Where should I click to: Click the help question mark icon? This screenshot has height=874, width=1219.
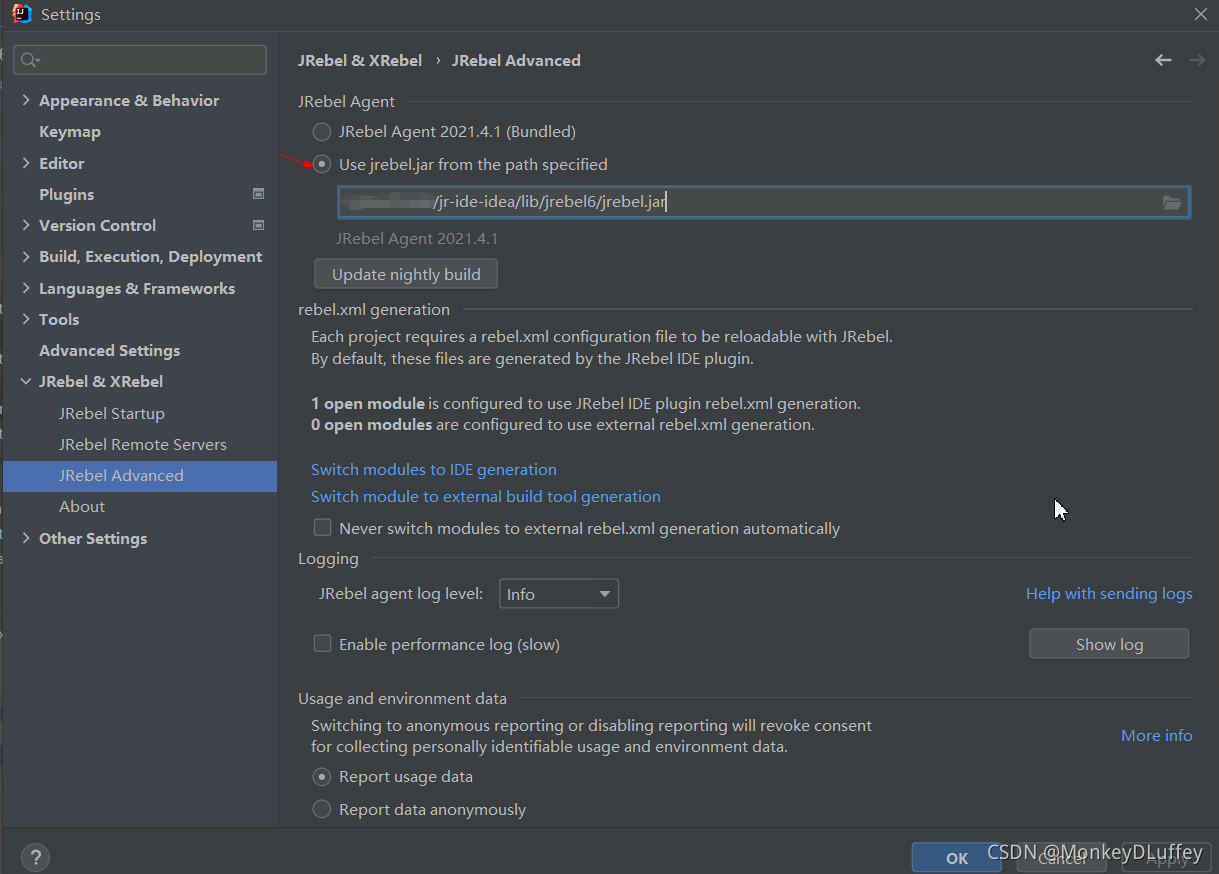click(x=35, y=857)
